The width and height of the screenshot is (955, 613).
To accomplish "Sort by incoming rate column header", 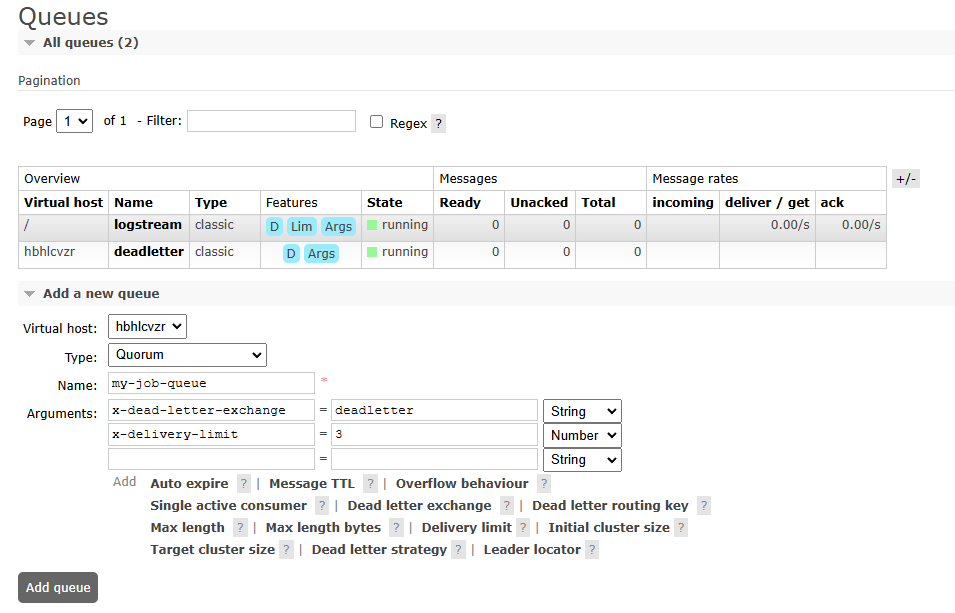I will [x=683, y=203].
